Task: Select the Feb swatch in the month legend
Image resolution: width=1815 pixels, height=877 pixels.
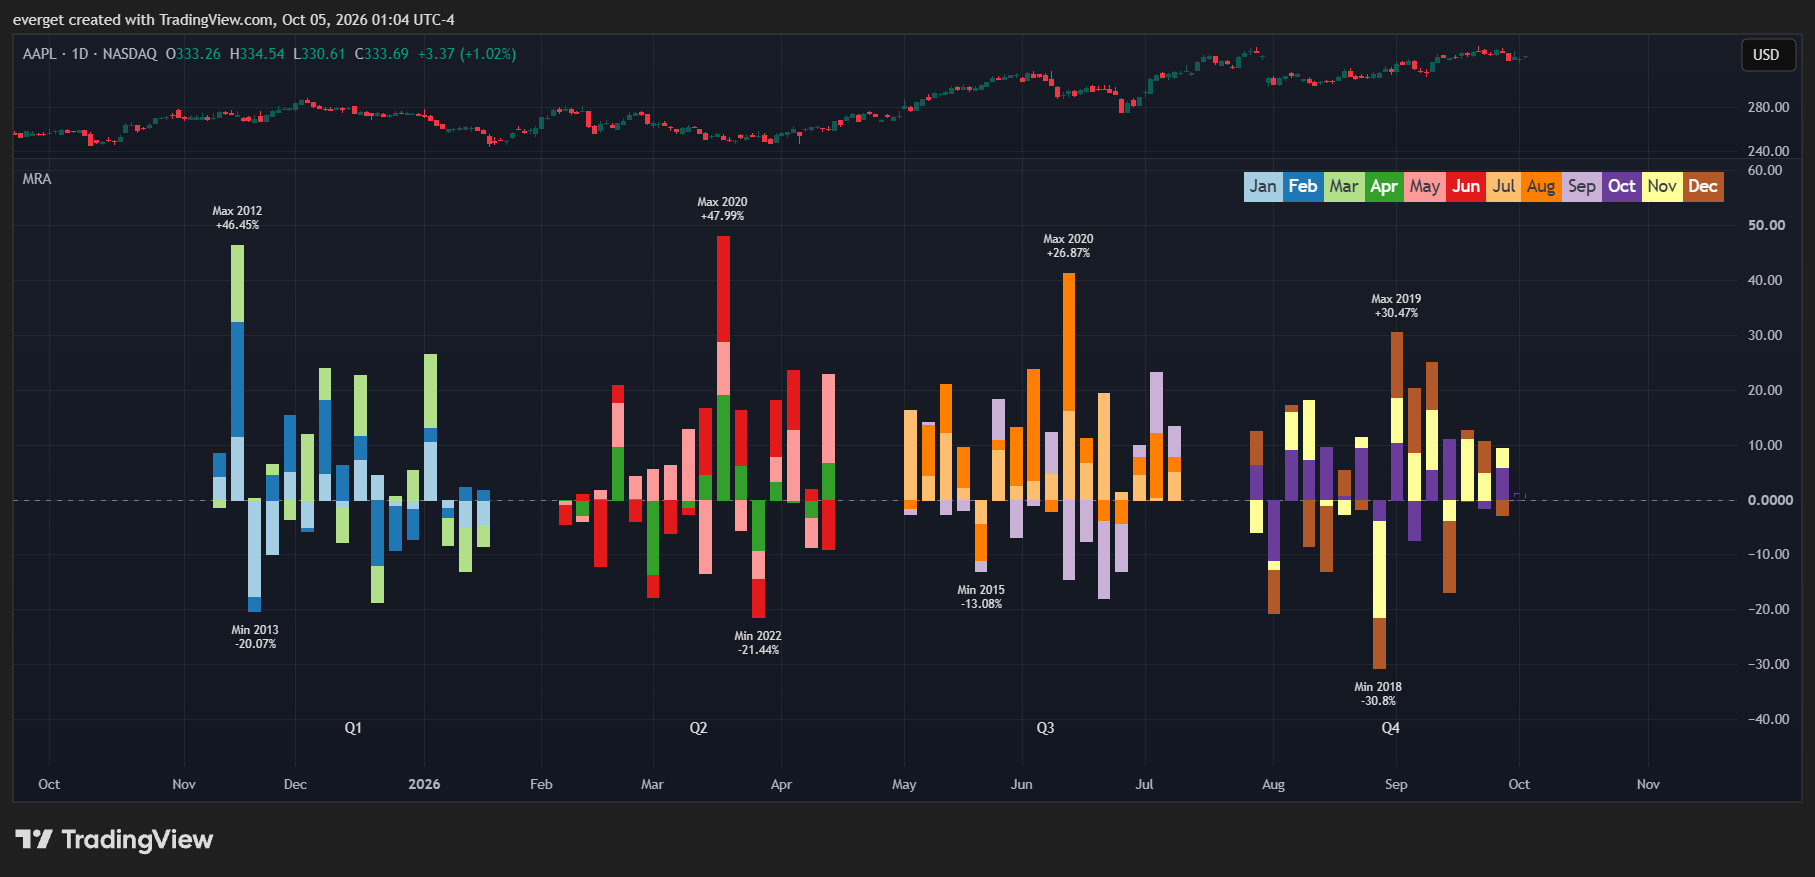Action: pos(1303,186)
